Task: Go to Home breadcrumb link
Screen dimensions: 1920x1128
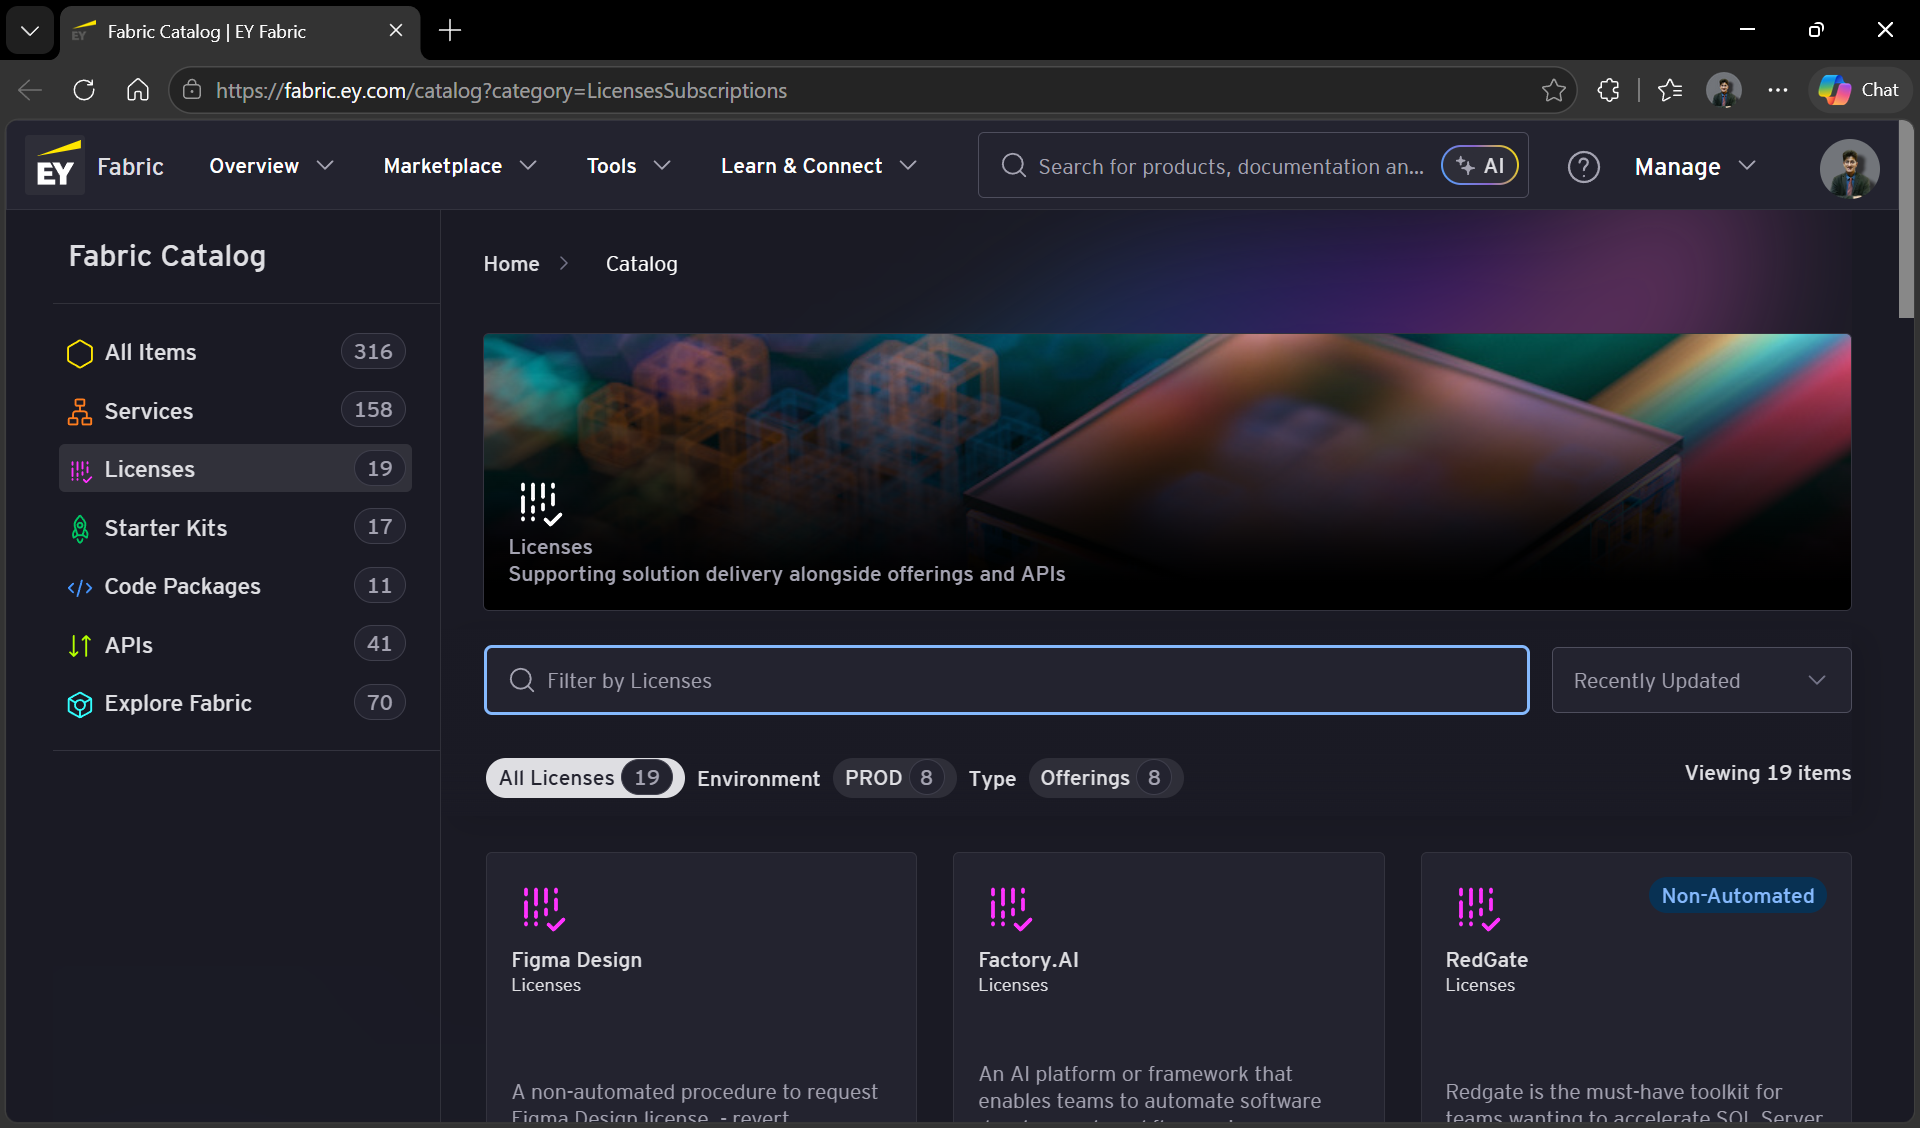Action: point(511,264)
